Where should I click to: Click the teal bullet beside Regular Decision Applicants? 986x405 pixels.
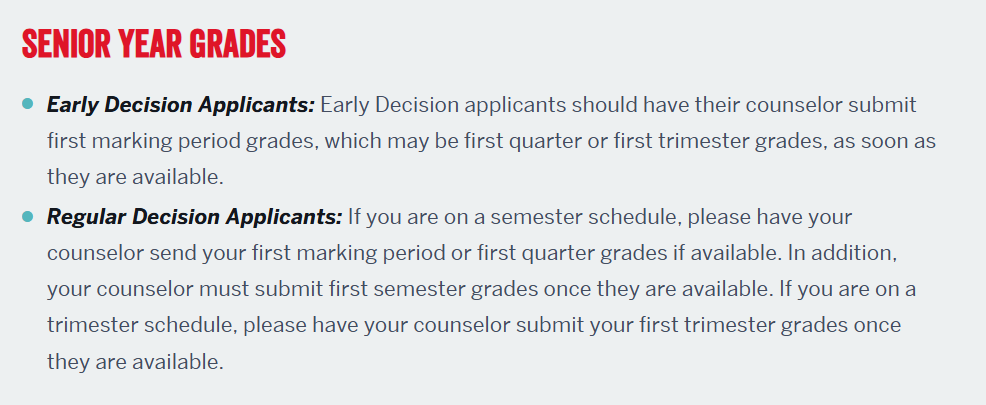(27, 215)
